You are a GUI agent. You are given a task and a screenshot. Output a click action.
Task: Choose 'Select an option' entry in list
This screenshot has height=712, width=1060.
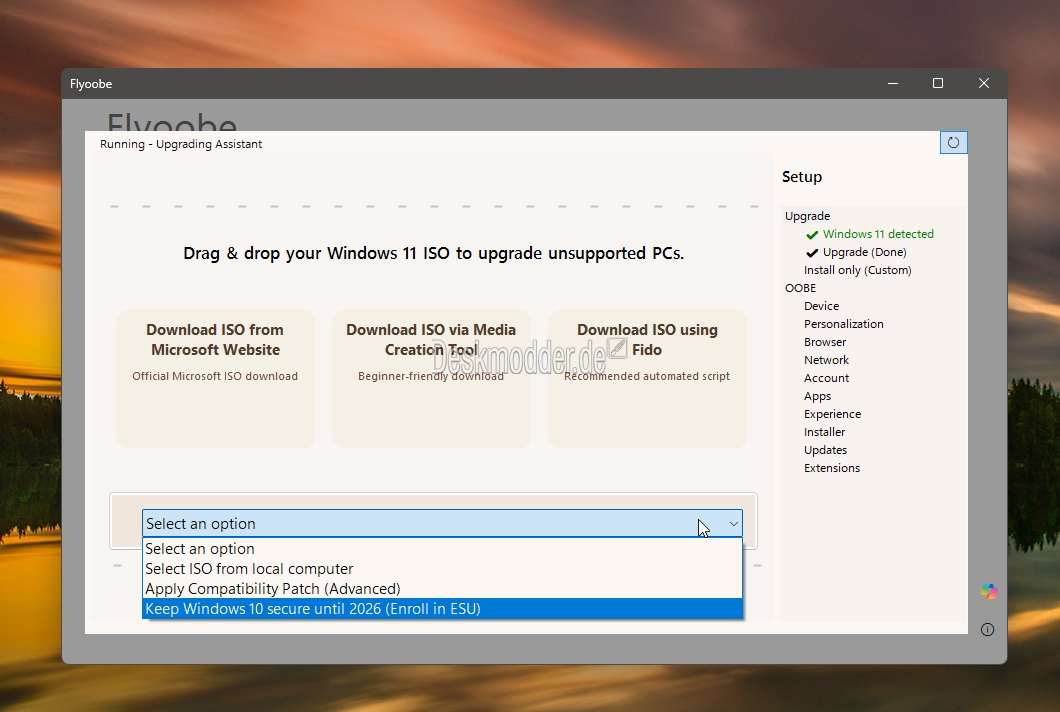[442, 548]
